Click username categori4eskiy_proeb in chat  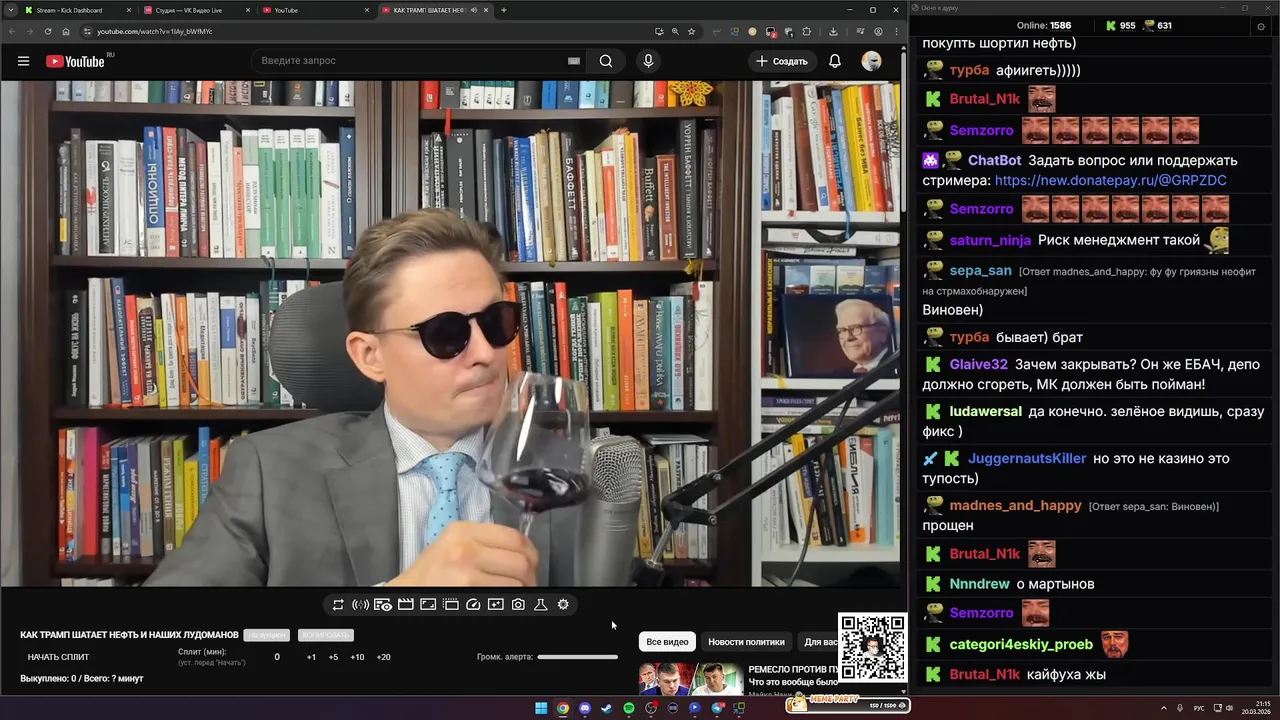[x=1021, y=645]
